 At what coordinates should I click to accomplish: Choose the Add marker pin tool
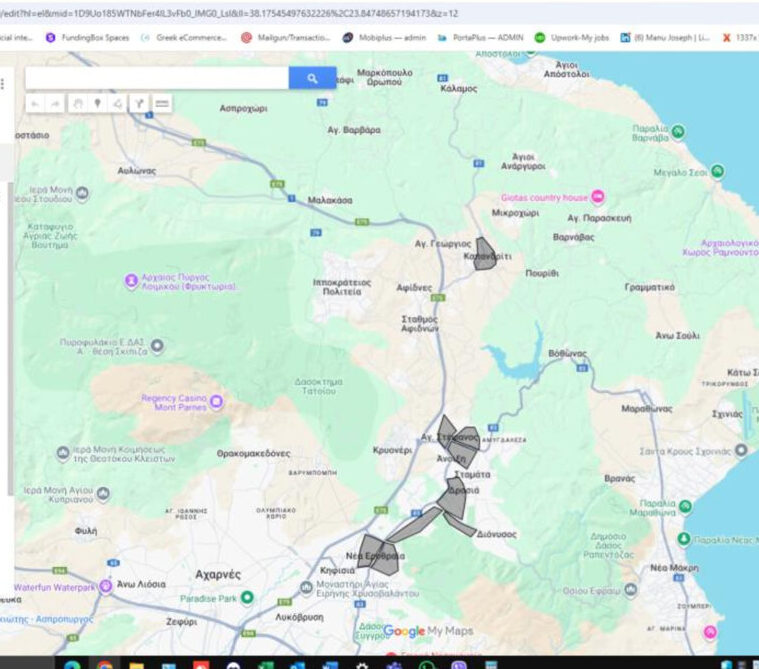coord(97,103)
